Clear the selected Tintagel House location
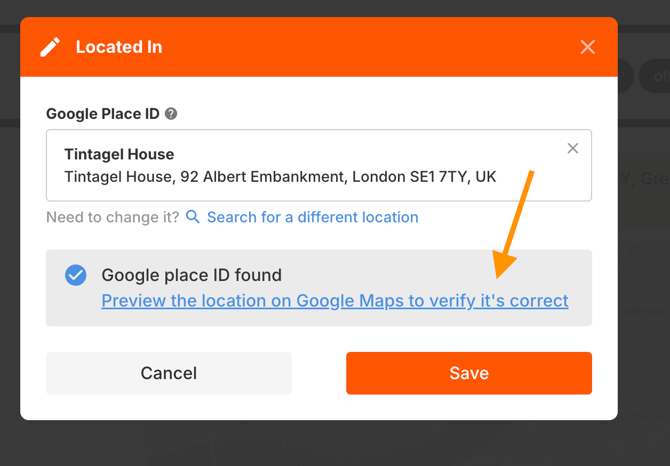The width and height of the screenshot is (670, 466). 573,149
